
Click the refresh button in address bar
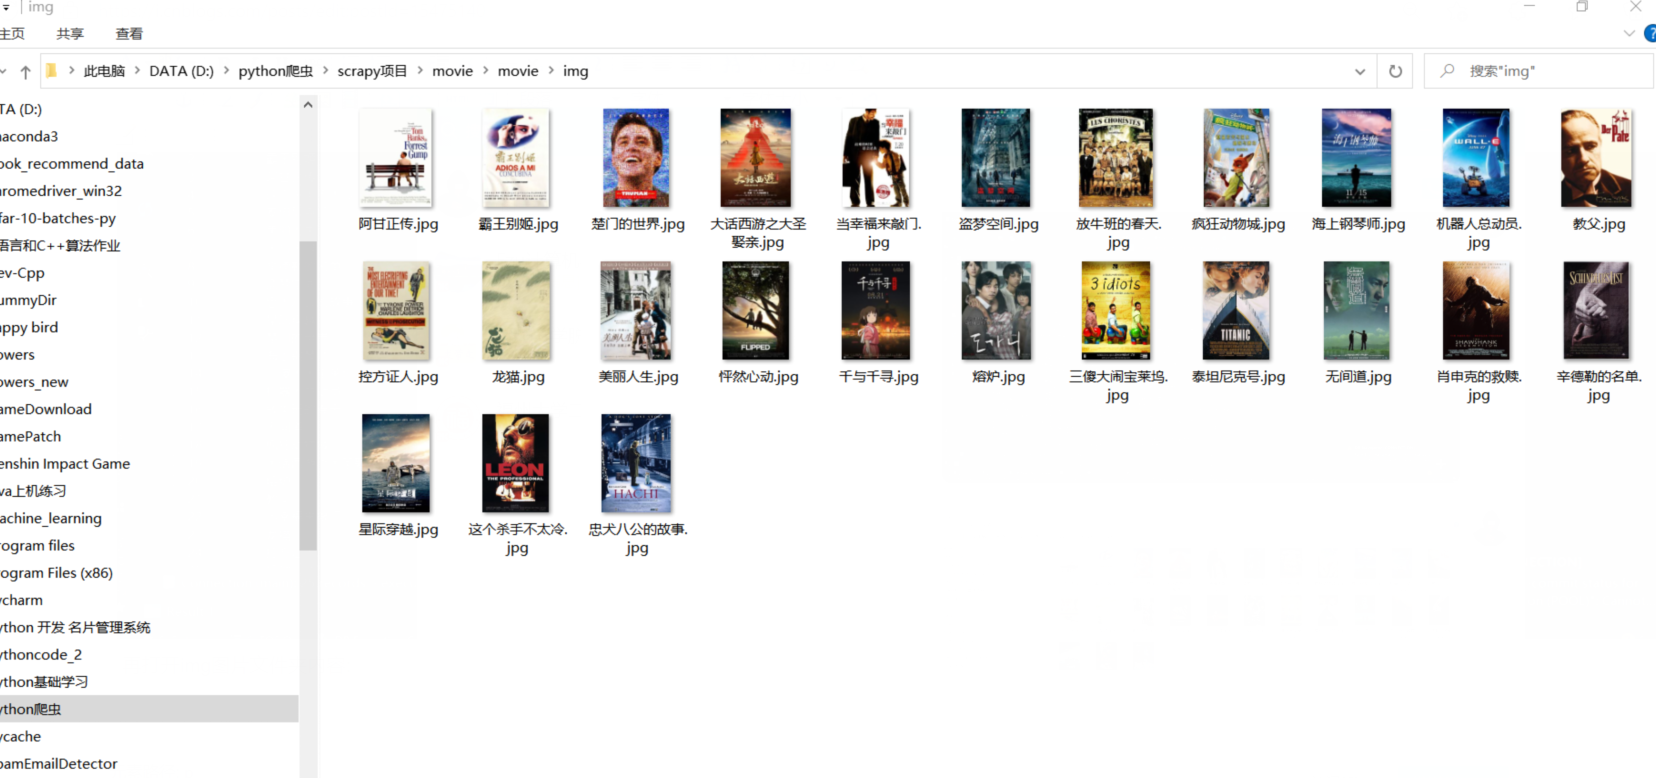pyautogui.click(x=1395, y=71)
